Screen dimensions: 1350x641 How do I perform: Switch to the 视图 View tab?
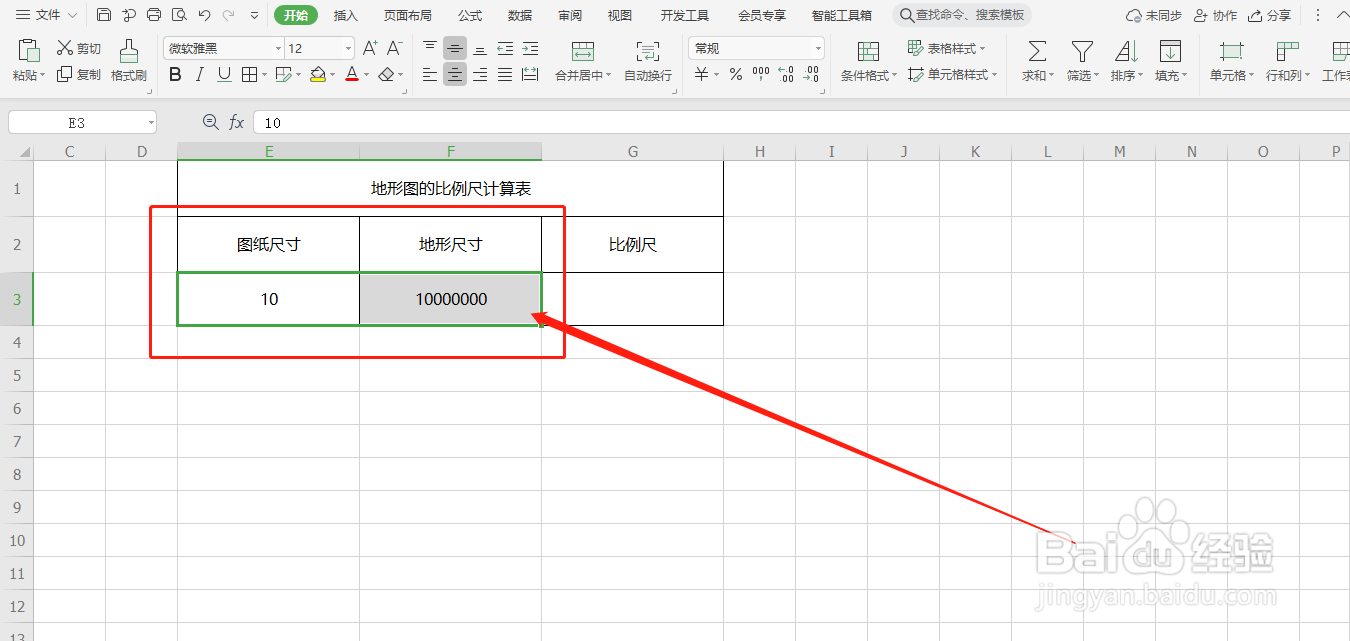(620, 15)
